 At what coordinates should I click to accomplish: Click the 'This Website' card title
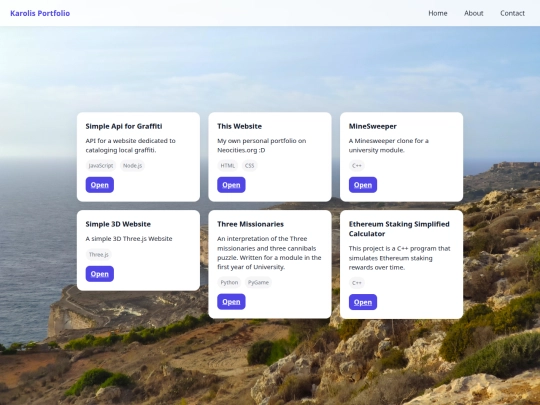(x=239, y=126)
